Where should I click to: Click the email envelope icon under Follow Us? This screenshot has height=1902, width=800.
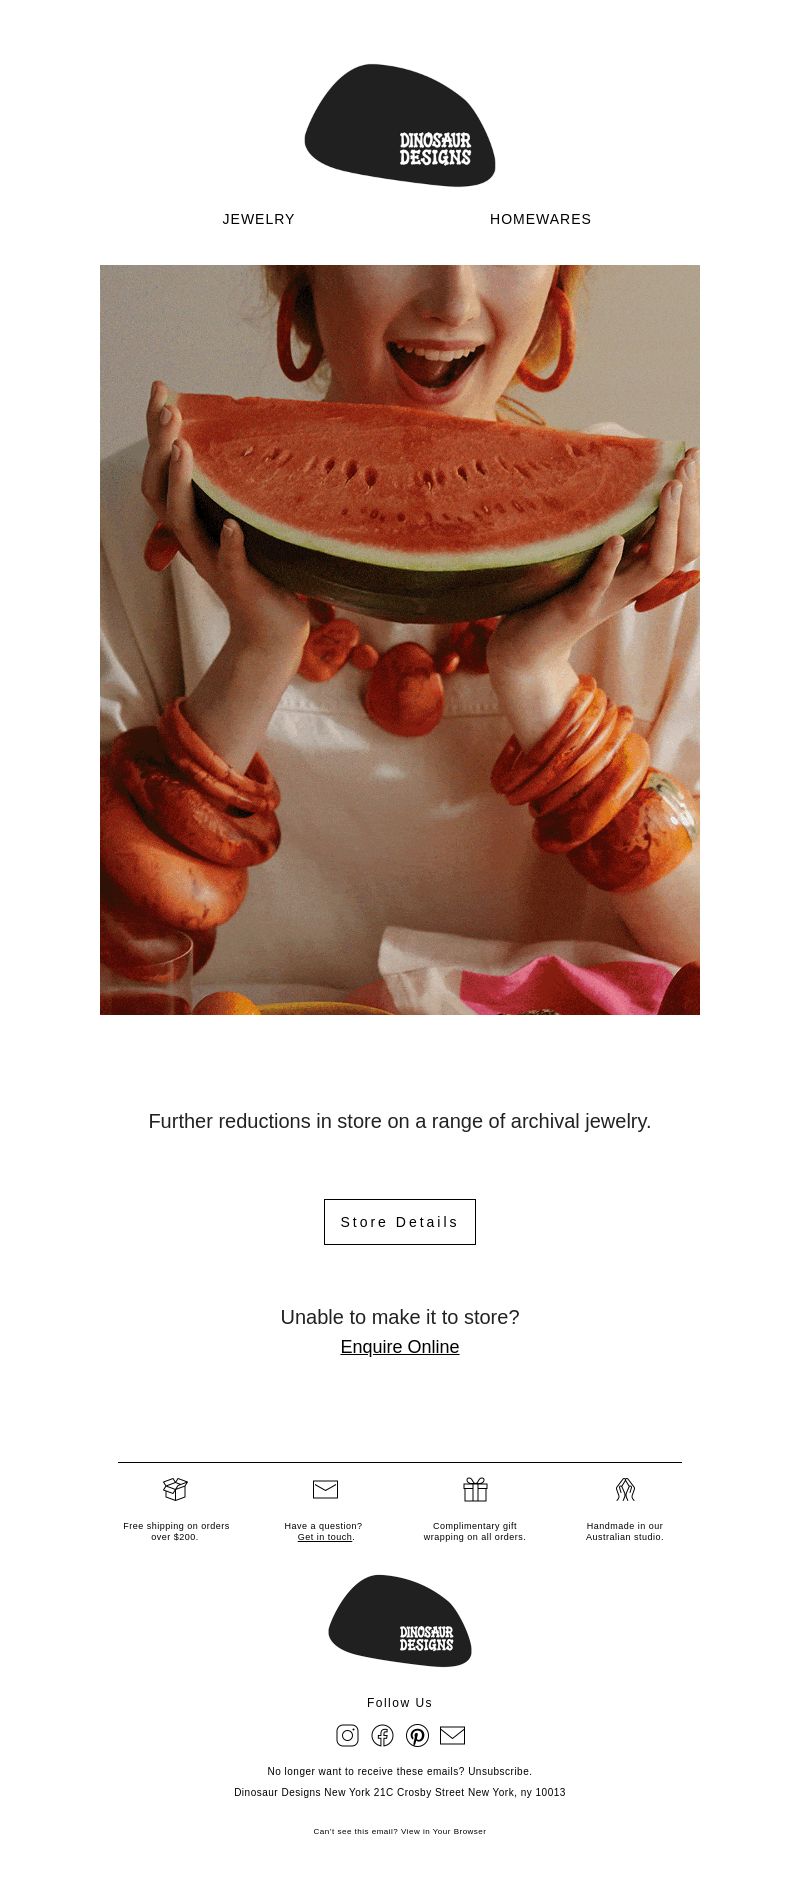453,1735
